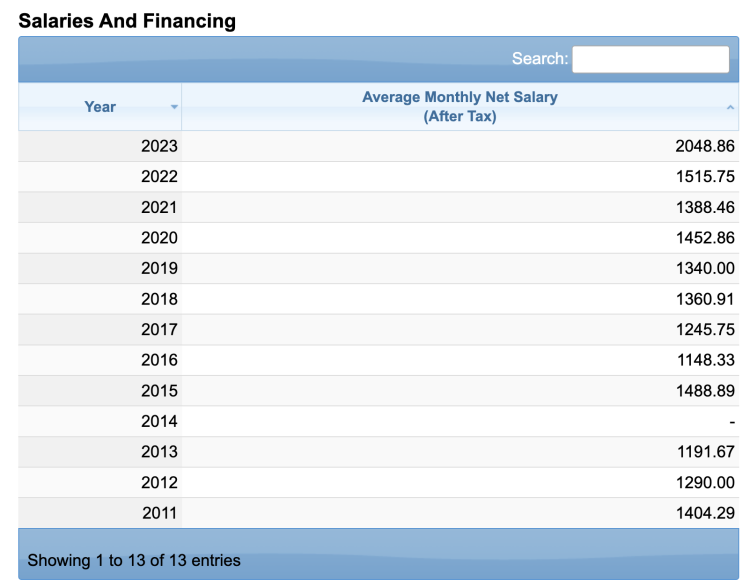Screen dimensions: 750x587
Task: Select the 2020 year cell
Action: 159,238
